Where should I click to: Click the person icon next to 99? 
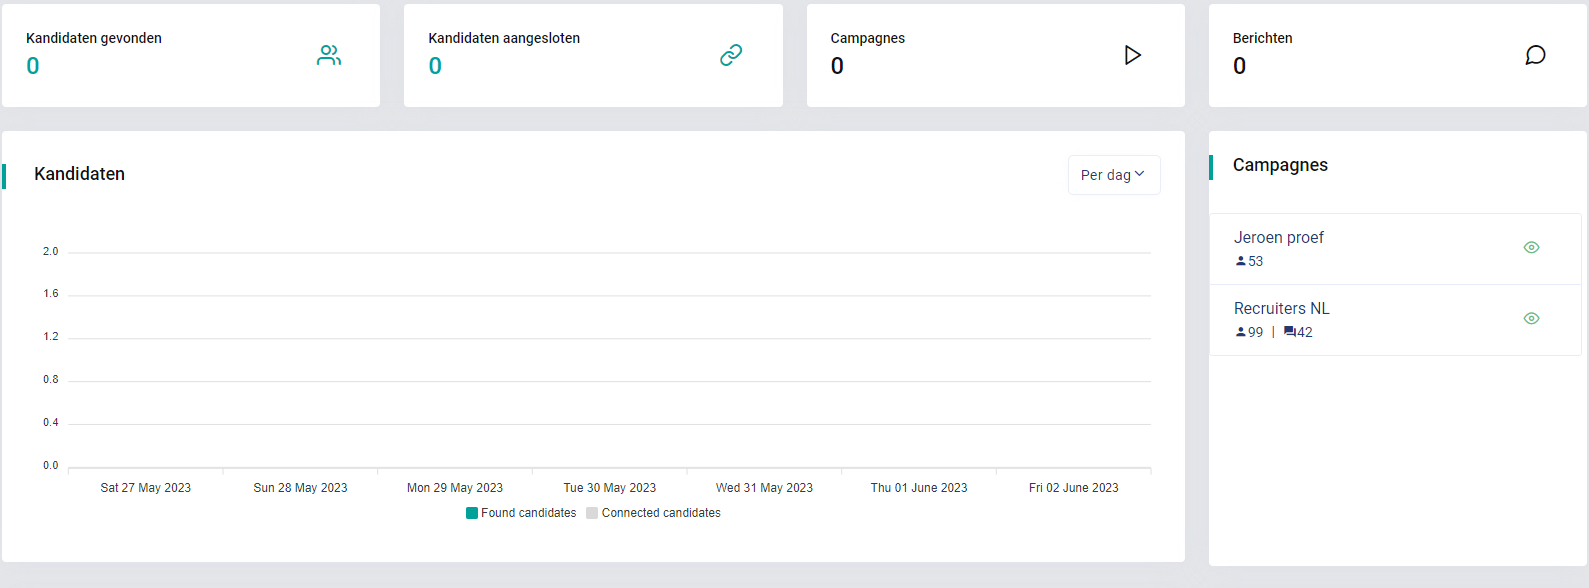(1241, 332)
